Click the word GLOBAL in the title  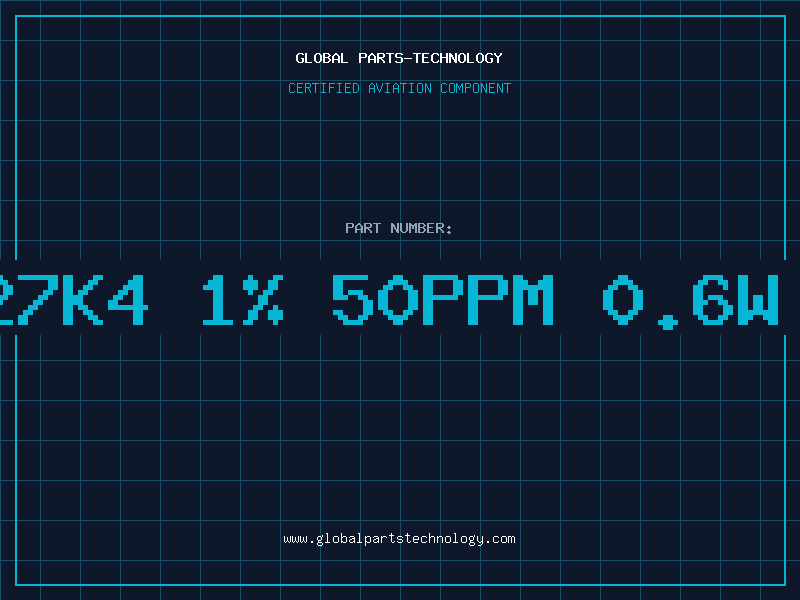[x=321, y=58]
